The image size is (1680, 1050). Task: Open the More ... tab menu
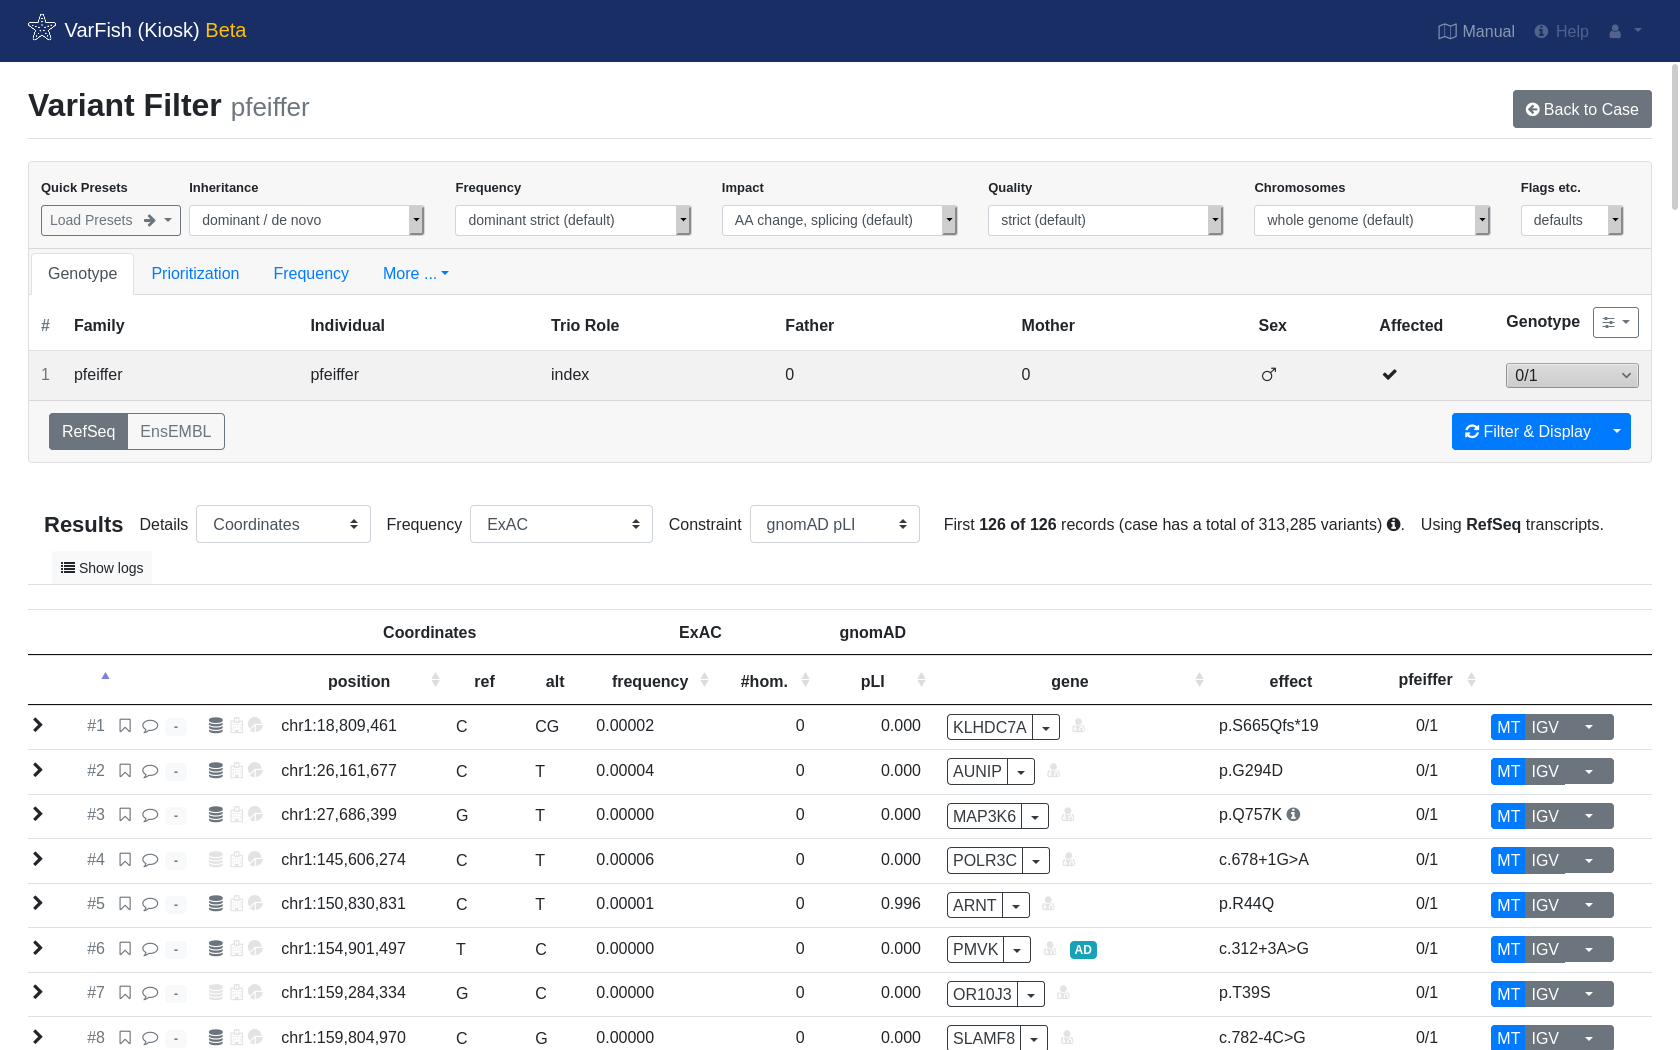coord(416,274)
